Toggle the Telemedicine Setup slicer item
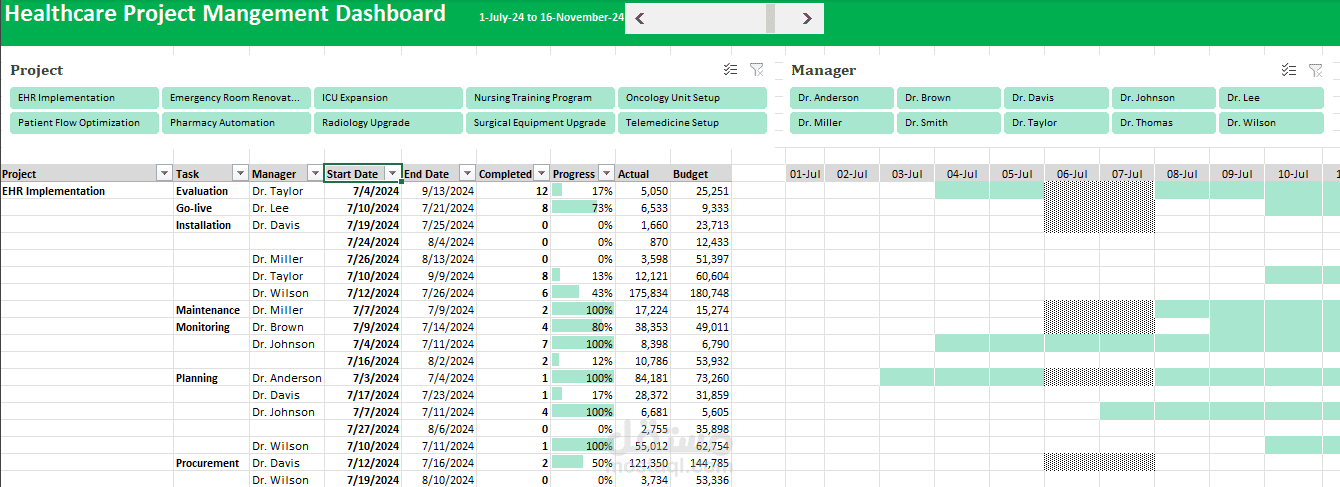 (691, 123)
